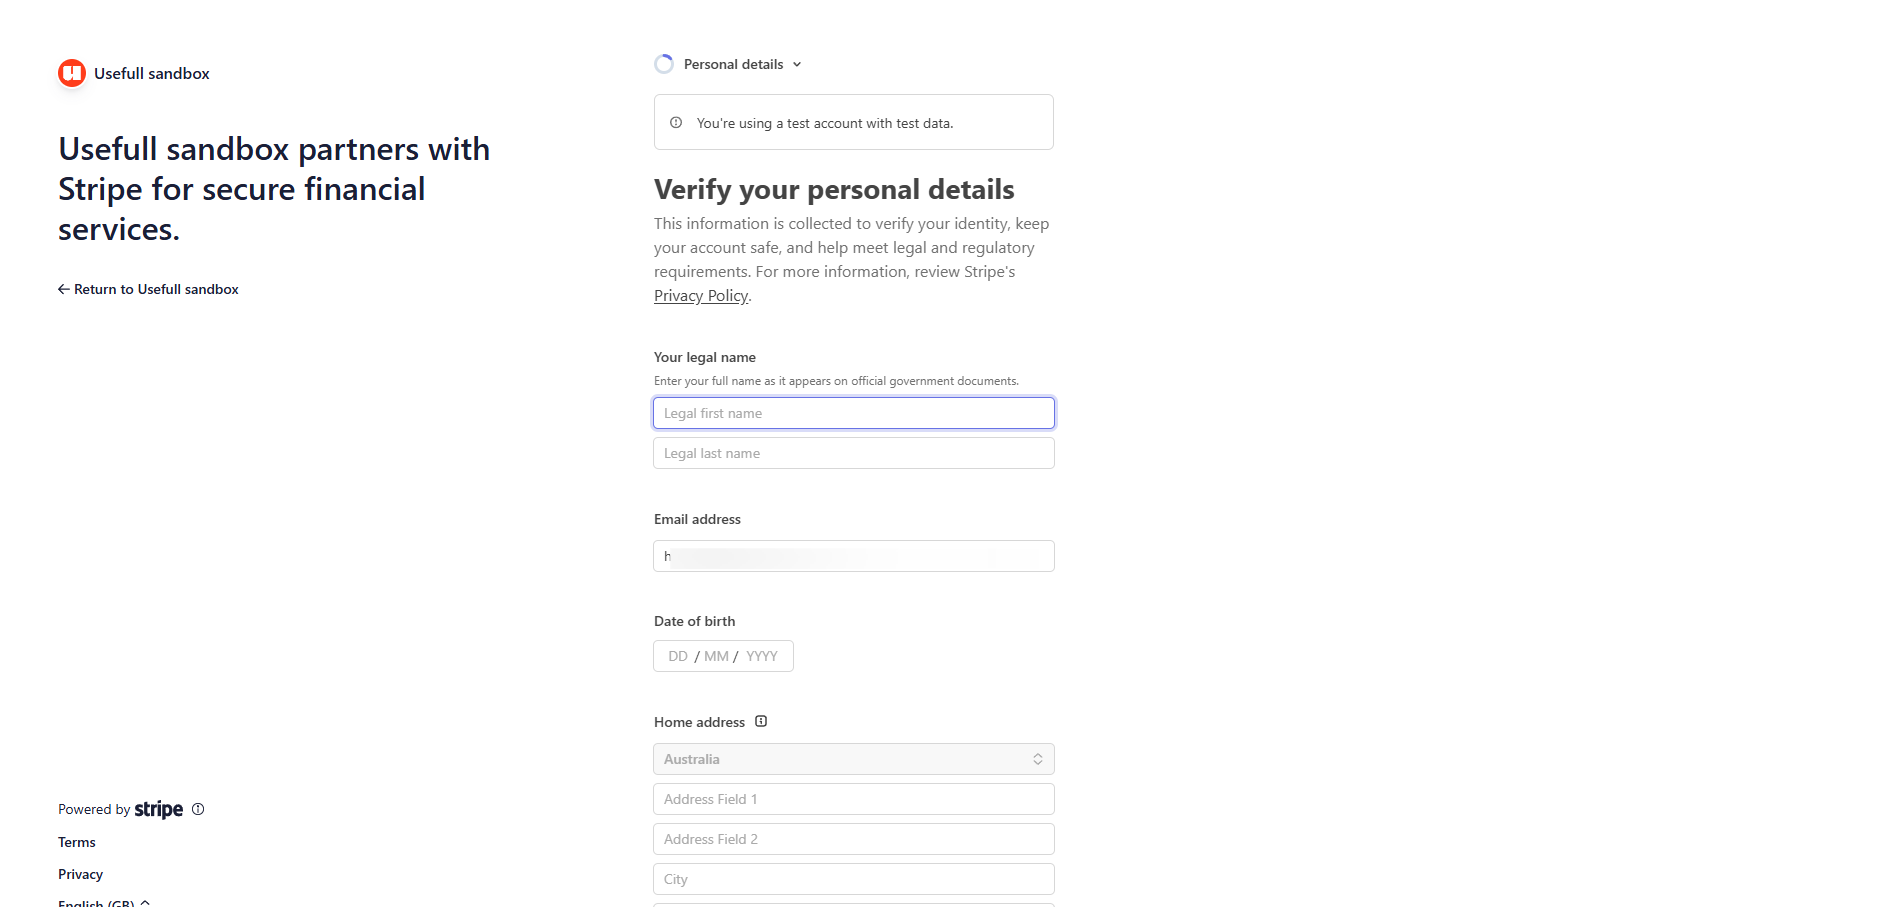Click the DD box in Date of birth

point(678,656)
